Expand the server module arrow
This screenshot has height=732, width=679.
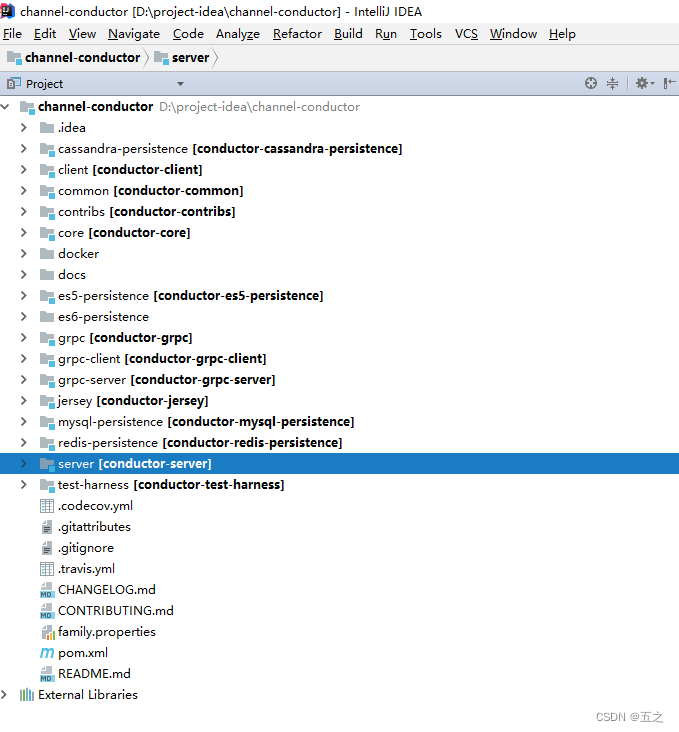(x=23, y=464)
